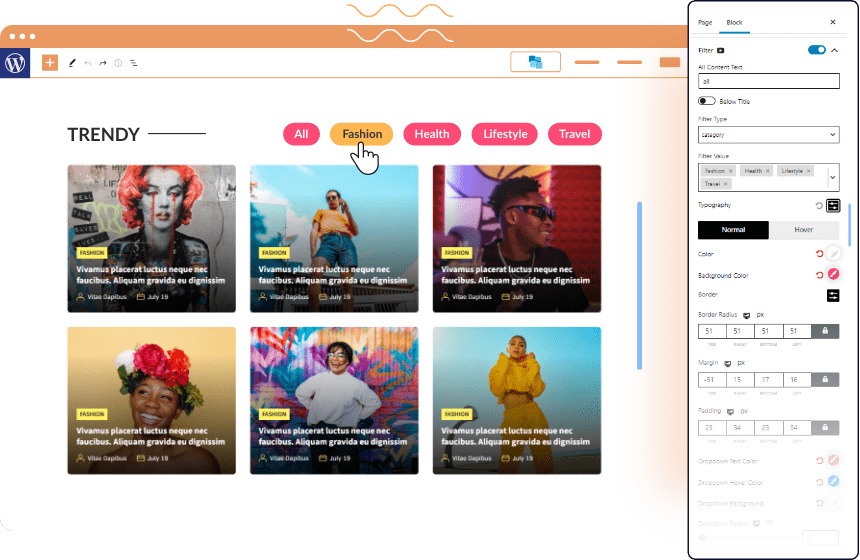Remove the Lifestyle filter value tag
This screenshot has width=860, height=560.
(808, 171)
